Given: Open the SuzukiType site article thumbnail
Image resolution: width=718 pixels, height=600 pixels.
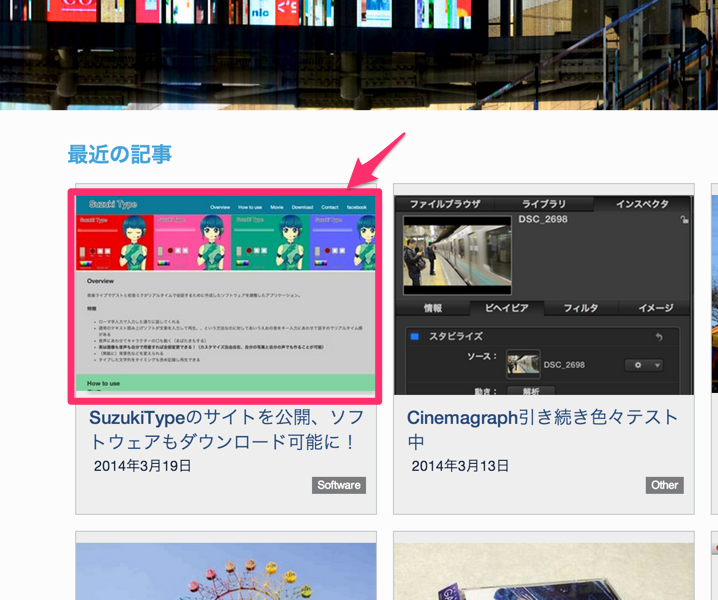Looking at the screenshot, I should tap(225, 295).
